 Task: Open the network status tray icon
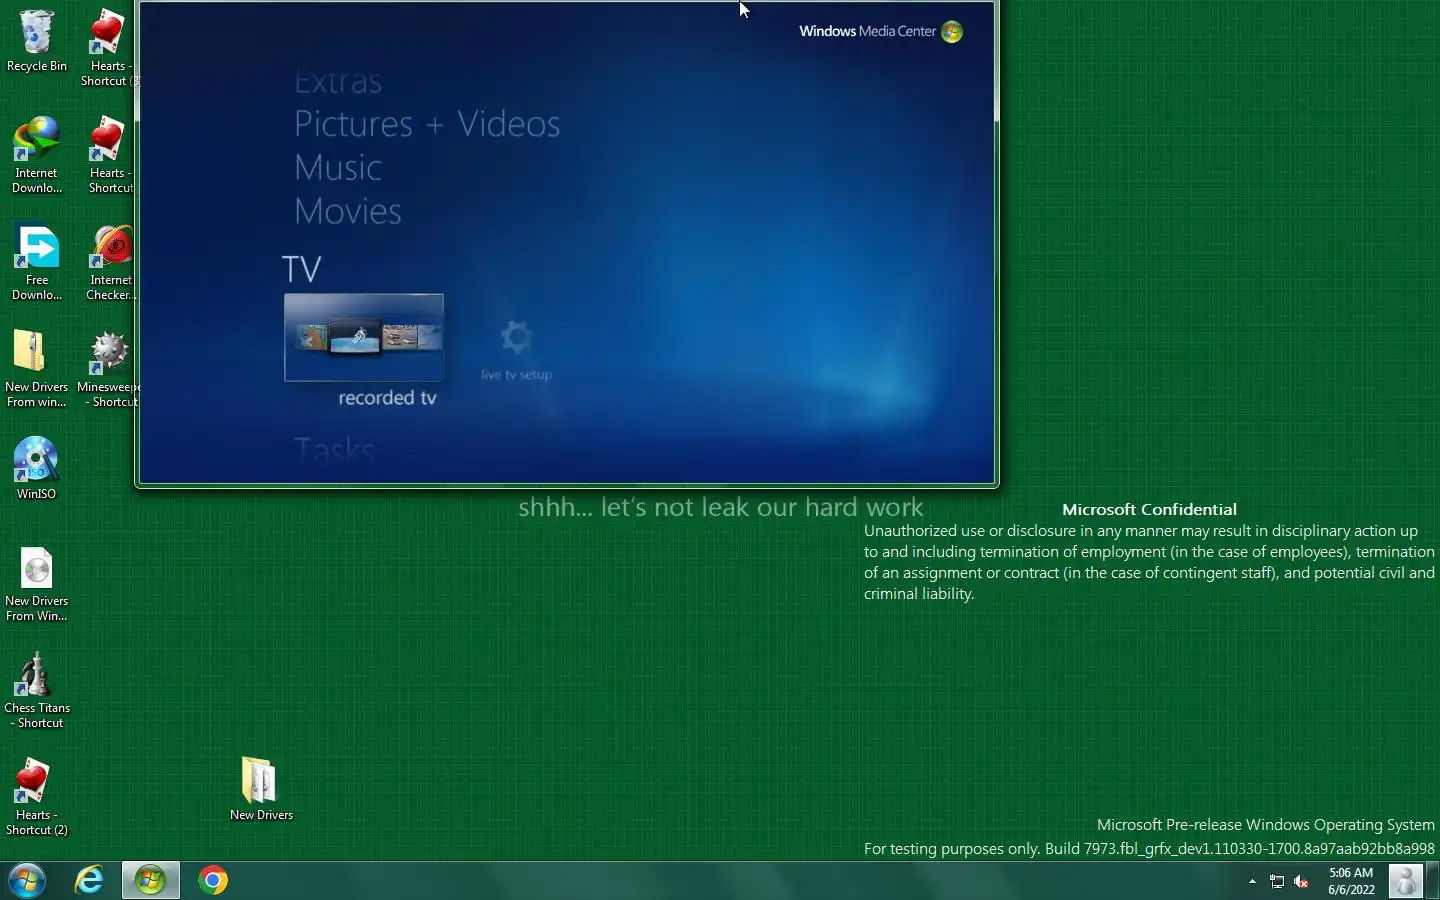click(x=1277, y=882)
